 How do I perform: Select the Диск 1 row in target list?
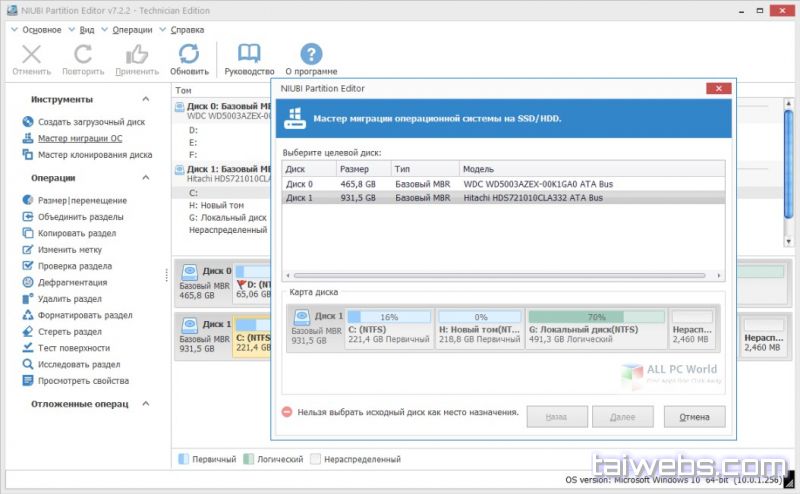(503, 197)
